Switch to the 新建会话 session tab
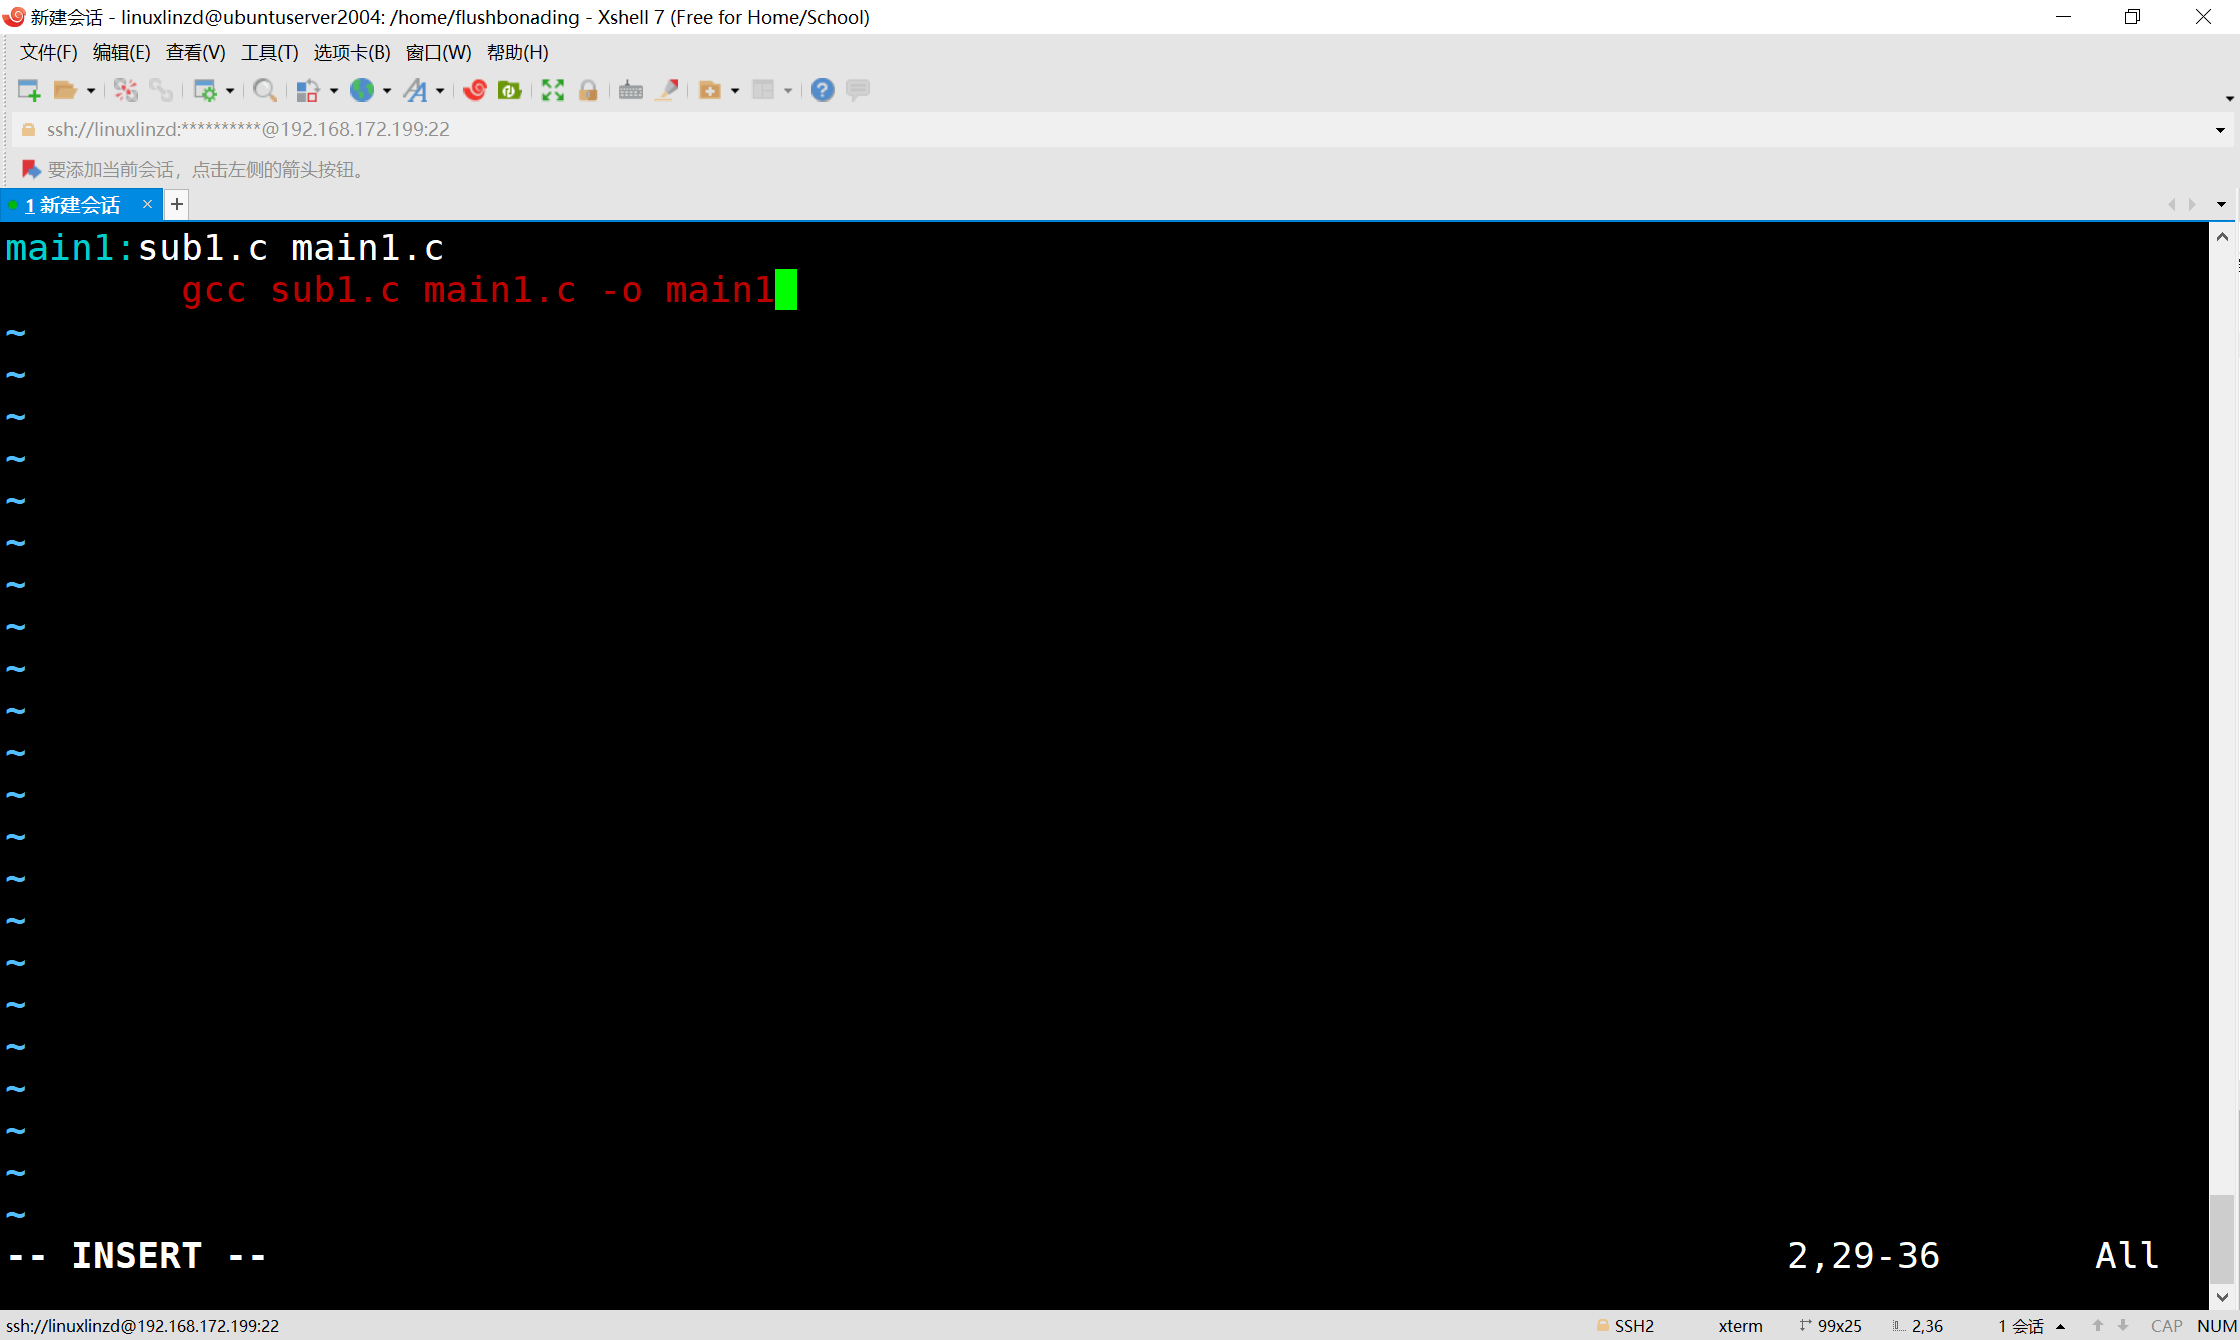Screen dimensions: 2240x1340 pyautogui.click(x=78, y=205)
